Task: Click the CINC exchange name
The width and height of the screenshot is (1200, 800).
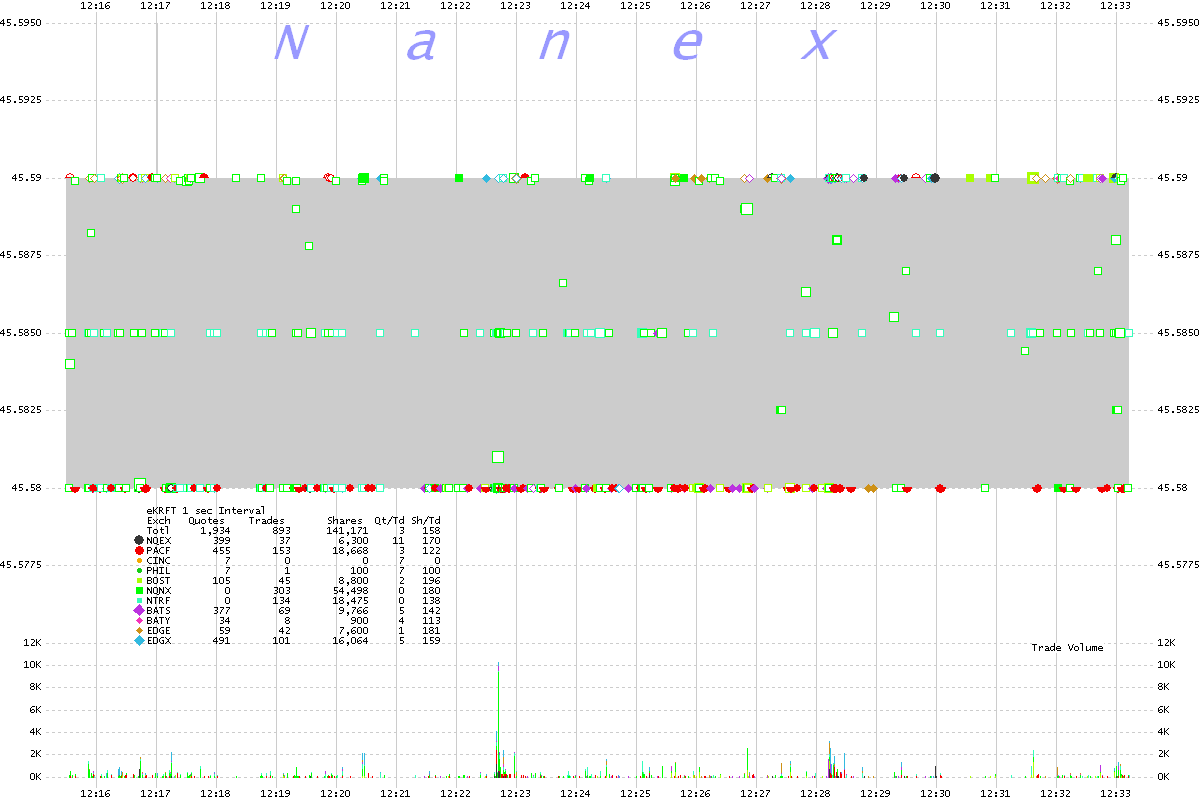Action: pyautogui.click(x=158, y=561)
